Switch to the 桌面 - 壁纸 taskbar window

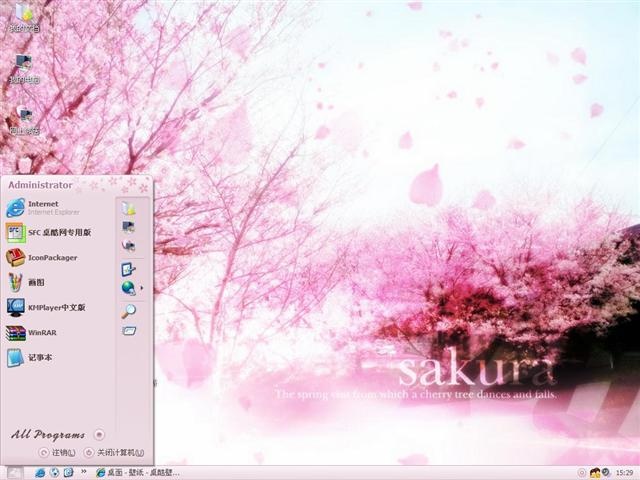pos(138,473)
